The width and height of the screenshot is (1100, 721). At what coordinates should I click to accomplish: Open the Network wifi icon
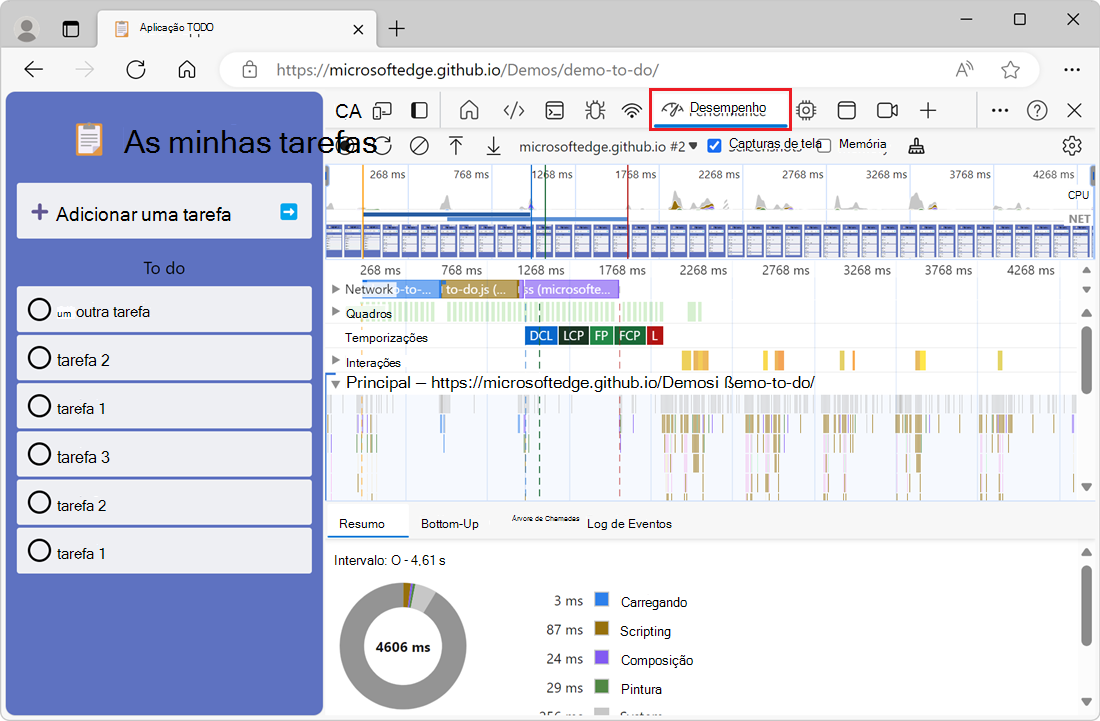(x=632, y=110)
